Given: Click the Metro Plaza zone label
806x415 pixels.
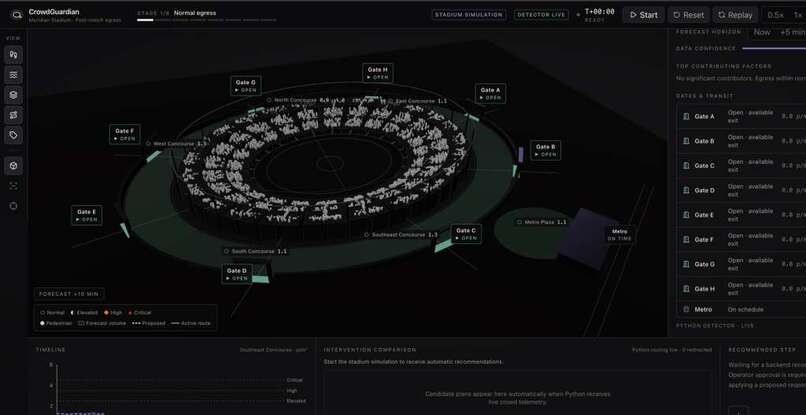Looking at the screenshot, I should click(x=541, y=222).
